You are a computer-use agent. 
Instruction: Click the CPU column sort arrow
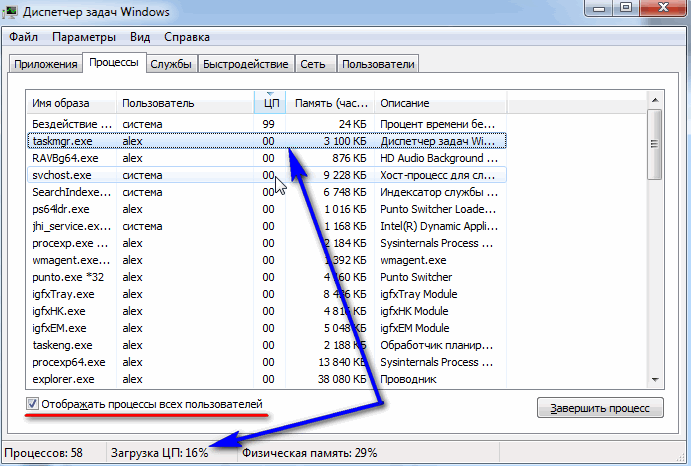[x=270, y=94]
